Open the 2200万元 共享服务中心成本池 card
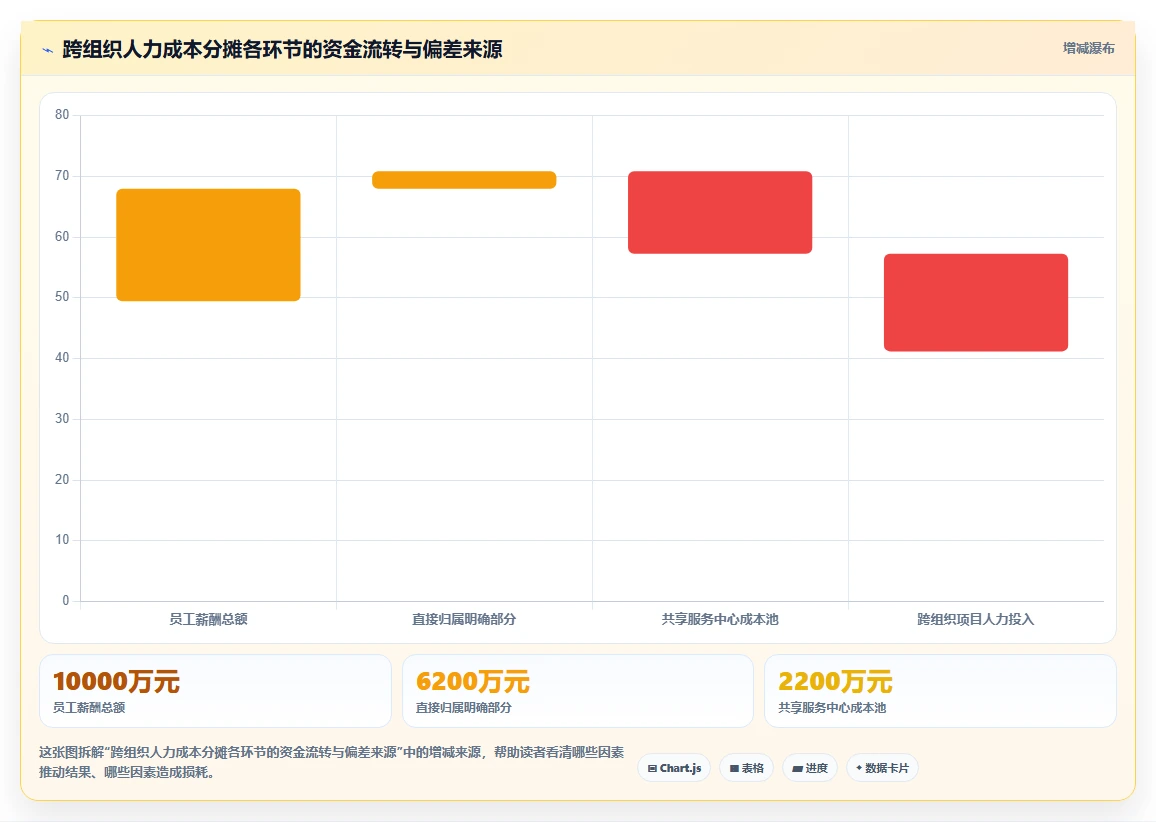This screenshot has height=822, width=1156. (x=940, y=691)
